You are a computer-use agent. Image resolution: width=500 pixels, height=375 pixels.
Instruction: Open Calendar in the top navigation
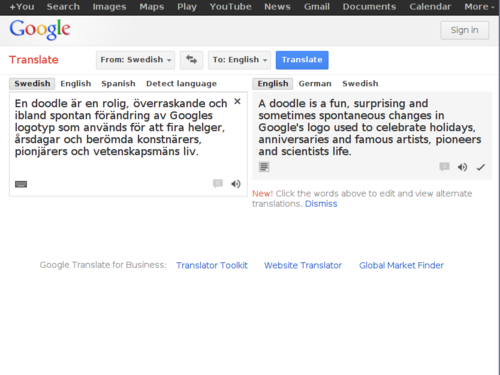click(x=430, y=7)
